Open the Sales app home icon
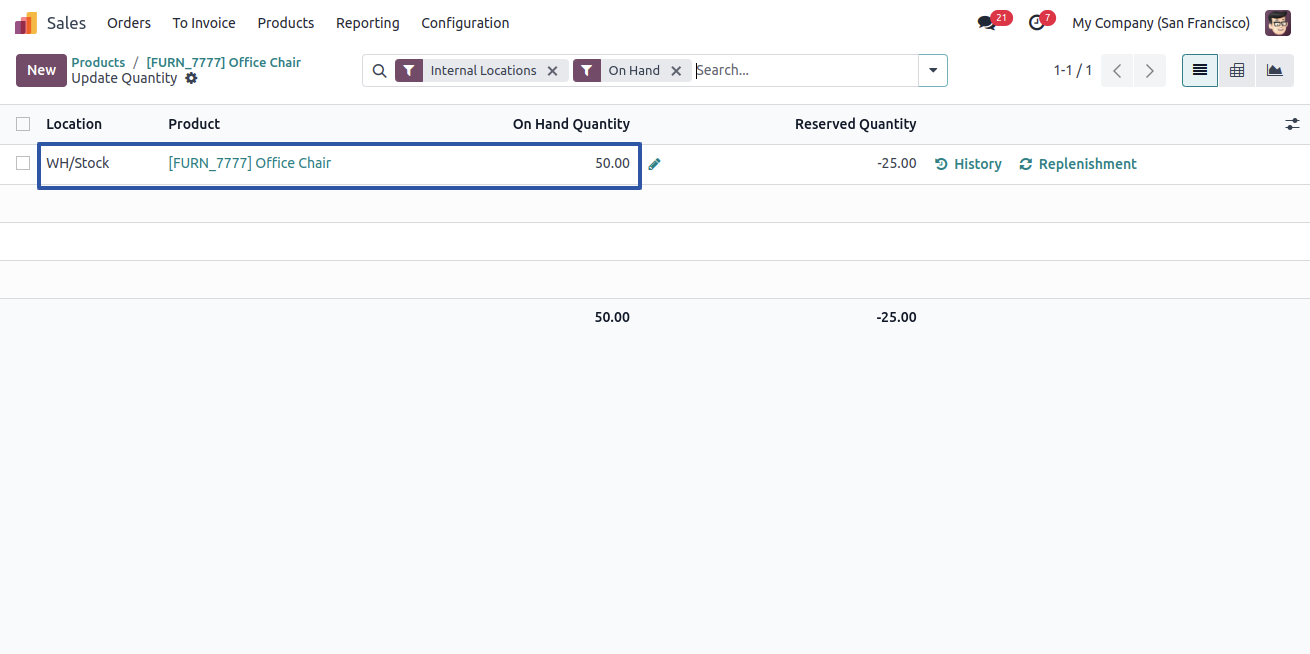This screenshot has height=654, width=1310. (26, 23)
